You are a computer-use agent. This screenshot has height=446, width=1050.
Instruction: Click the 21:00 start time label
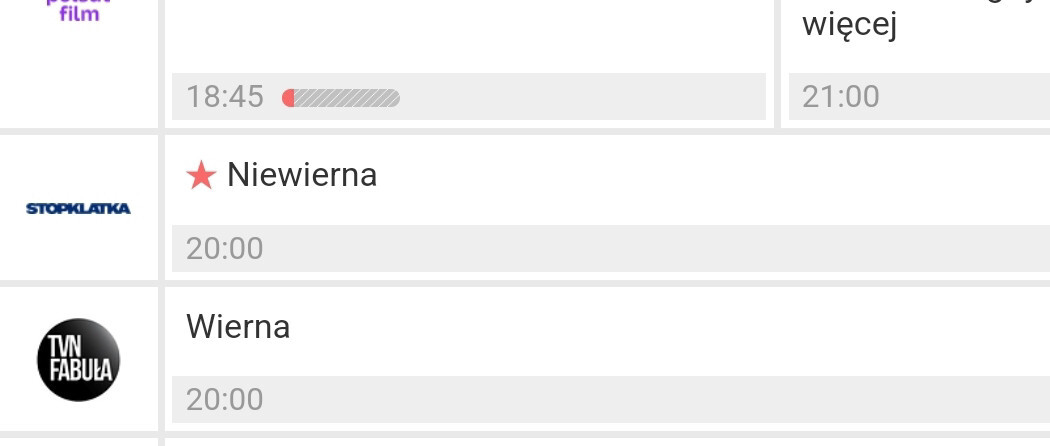[841, 97]
